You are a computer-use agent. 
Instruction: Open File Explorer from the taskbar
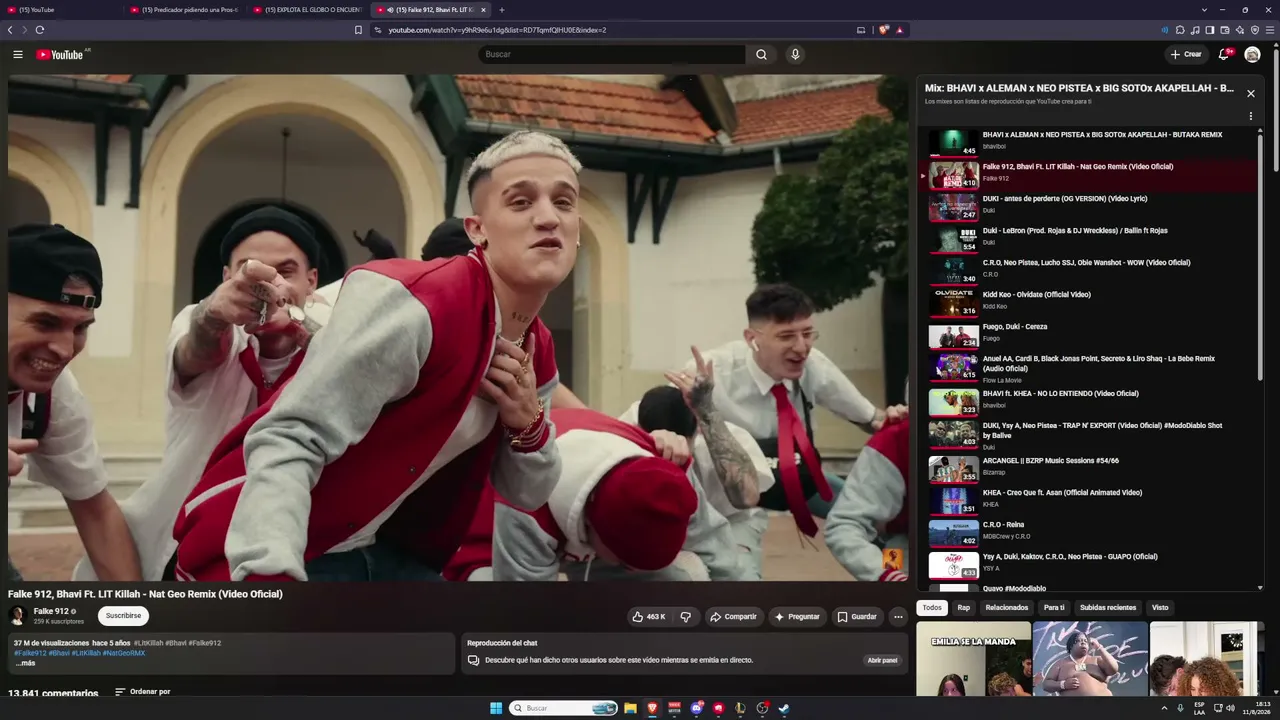[630, 708]
